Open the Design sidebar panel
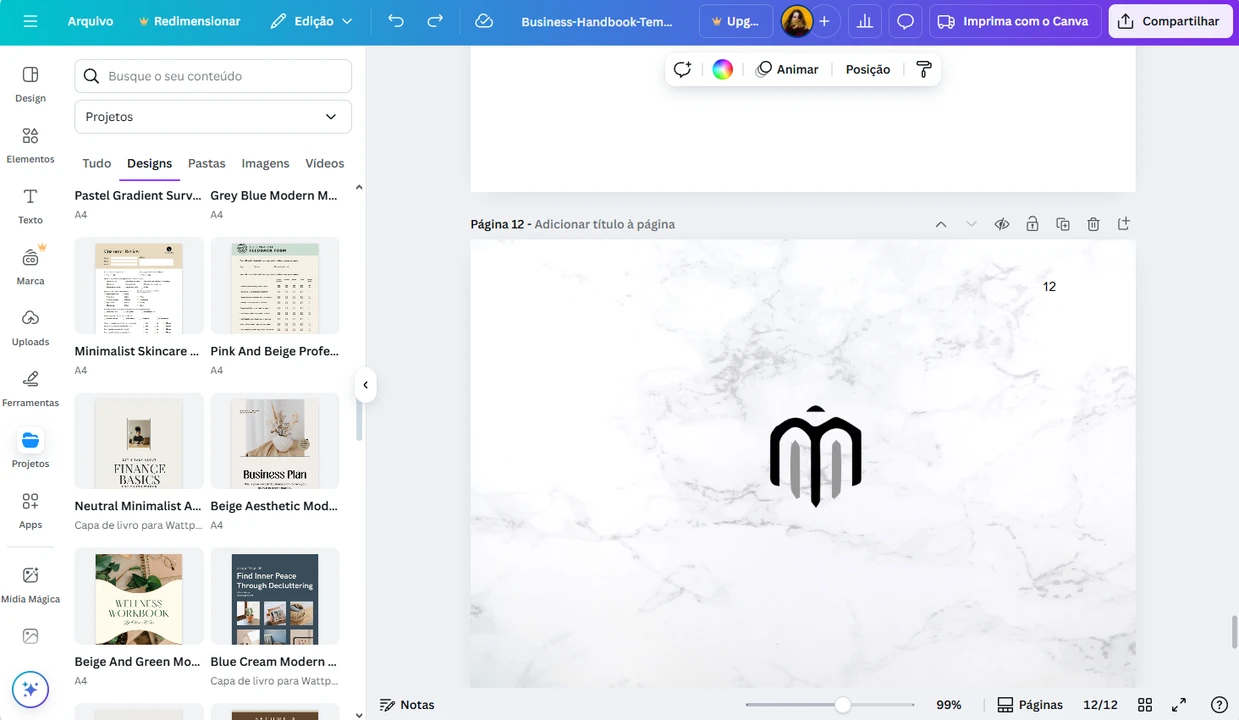 coord(30,84)
